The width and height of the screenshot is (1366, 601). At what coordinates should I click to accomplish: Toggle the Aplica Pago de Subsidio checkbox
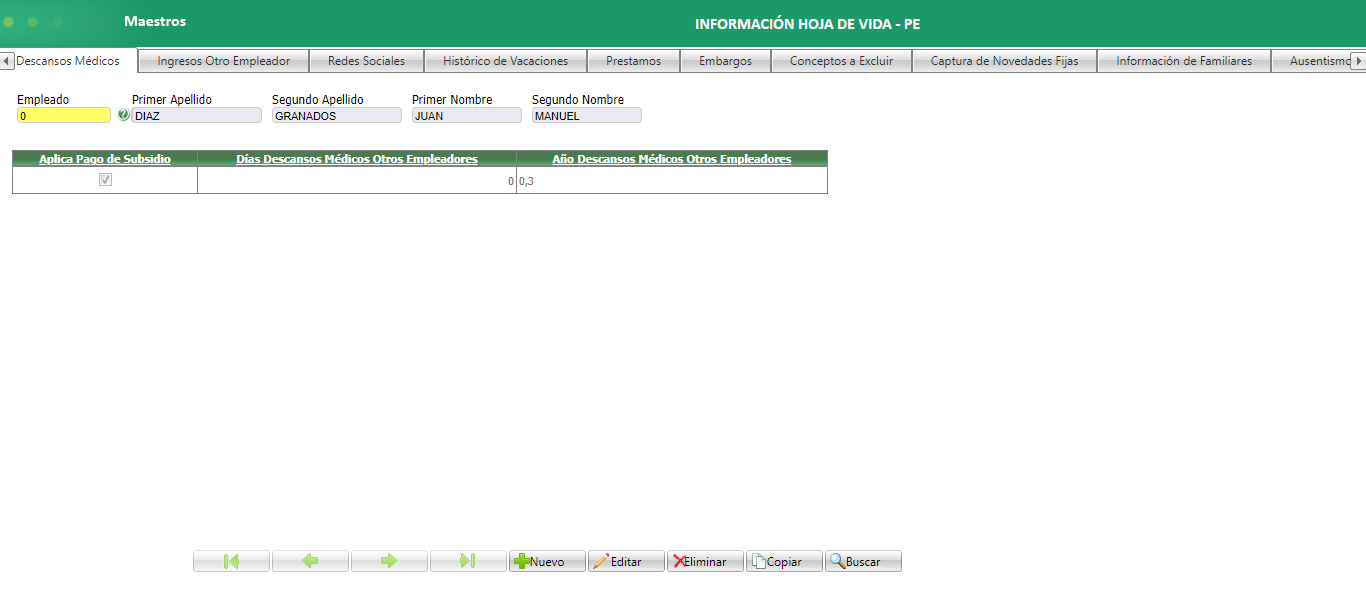pyautogui.click(x=104, y=180)
